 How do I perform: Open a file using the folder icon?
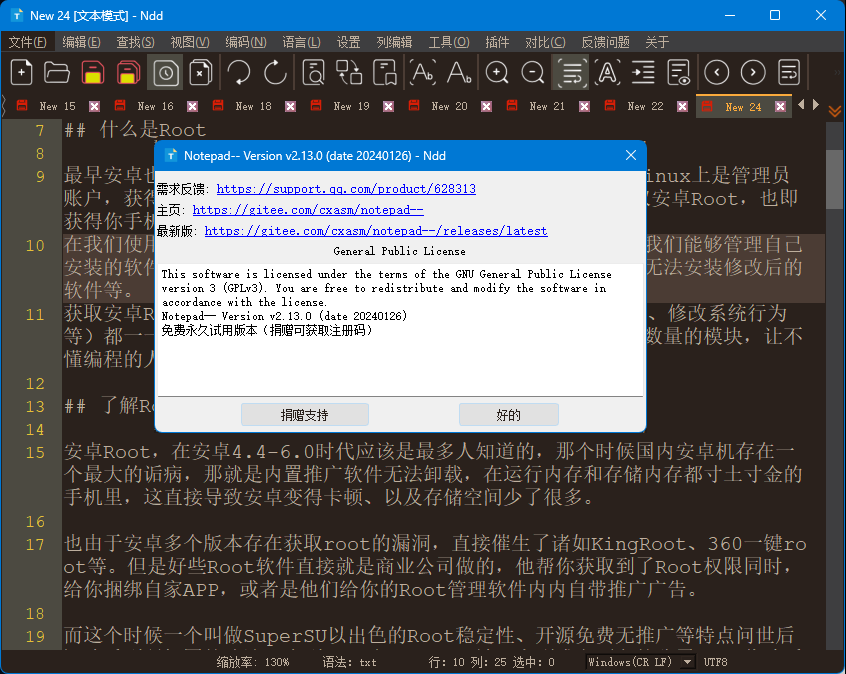click(57, 72)
